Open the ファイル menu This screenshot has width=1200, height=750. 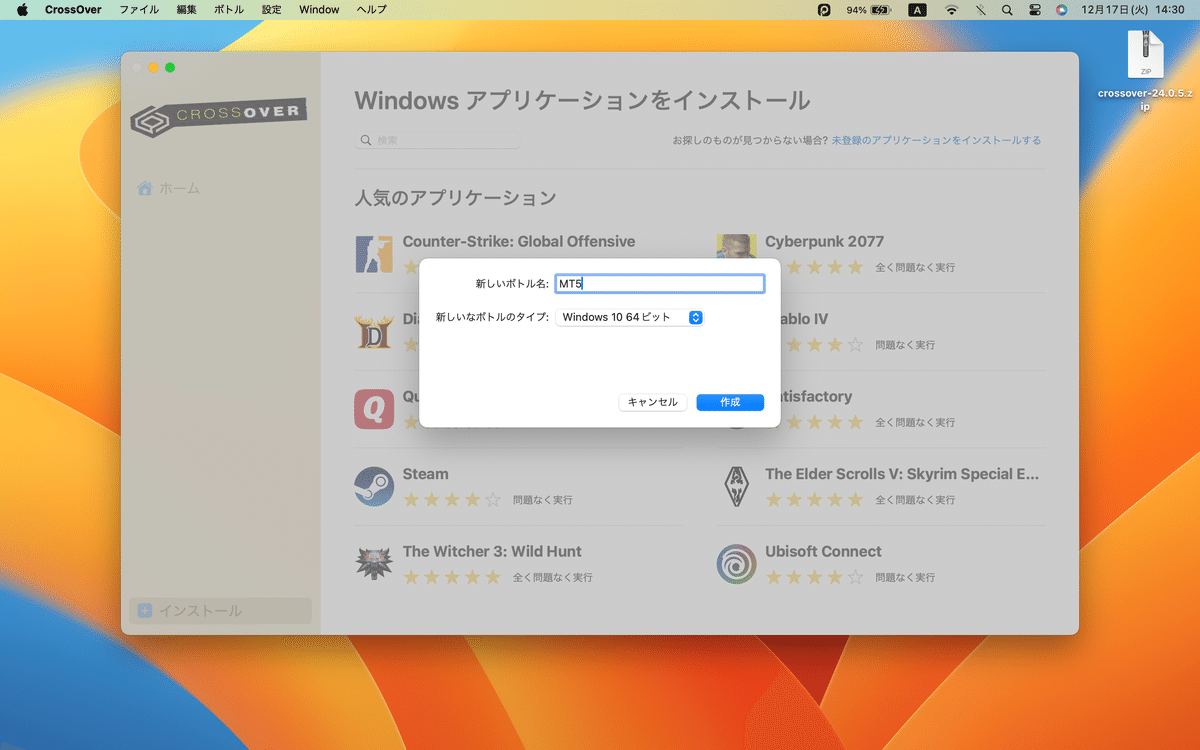point(139,10)
